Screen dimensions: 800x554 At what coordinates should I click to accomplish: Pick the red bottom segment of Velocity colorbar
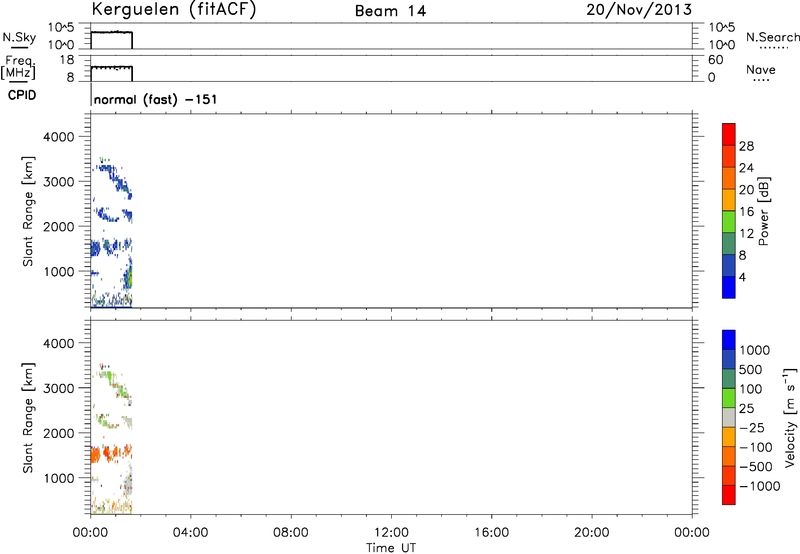point(729,495)
